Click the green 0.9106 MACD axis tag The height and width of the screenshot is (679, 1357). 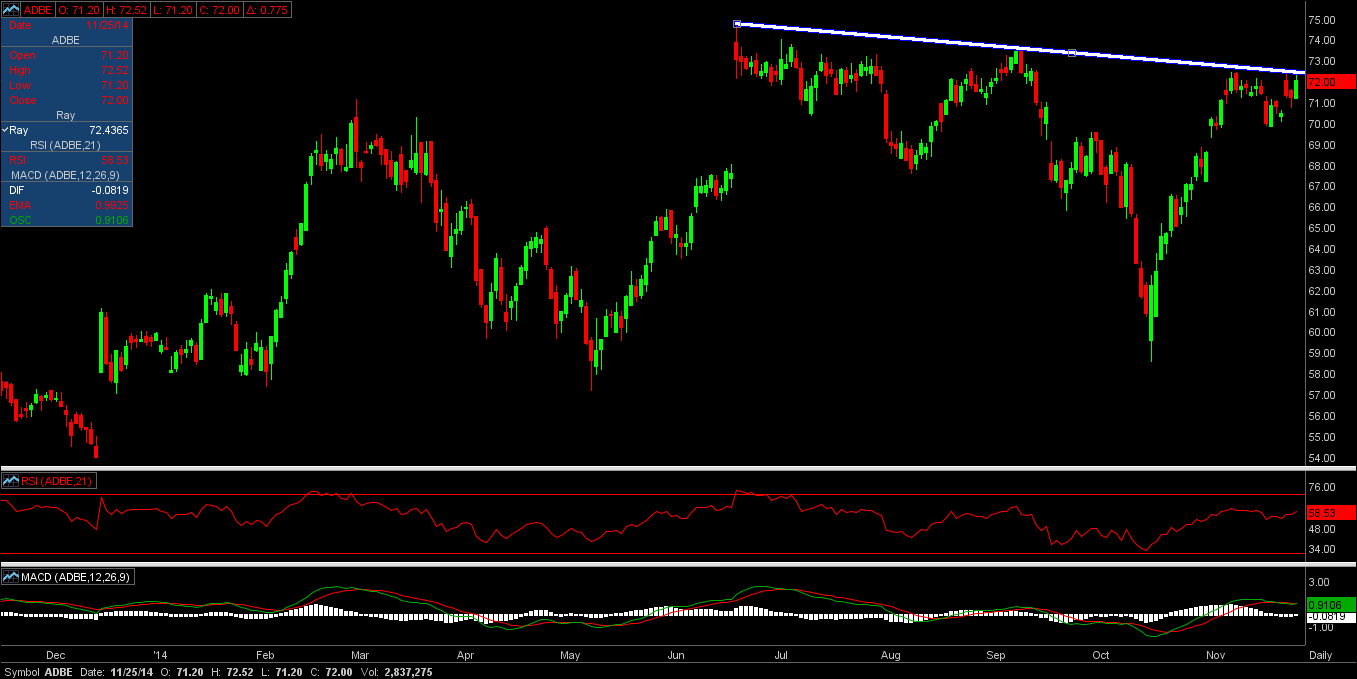tap(1330, 604)
